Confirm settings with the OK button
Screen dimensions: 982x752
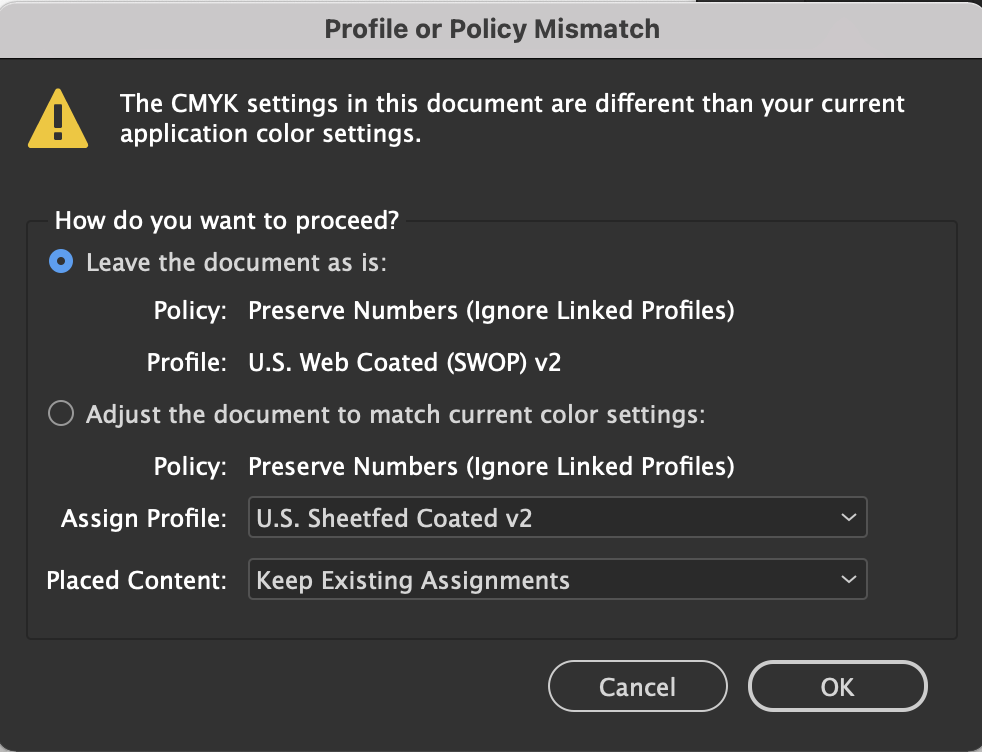pos(837,686)
